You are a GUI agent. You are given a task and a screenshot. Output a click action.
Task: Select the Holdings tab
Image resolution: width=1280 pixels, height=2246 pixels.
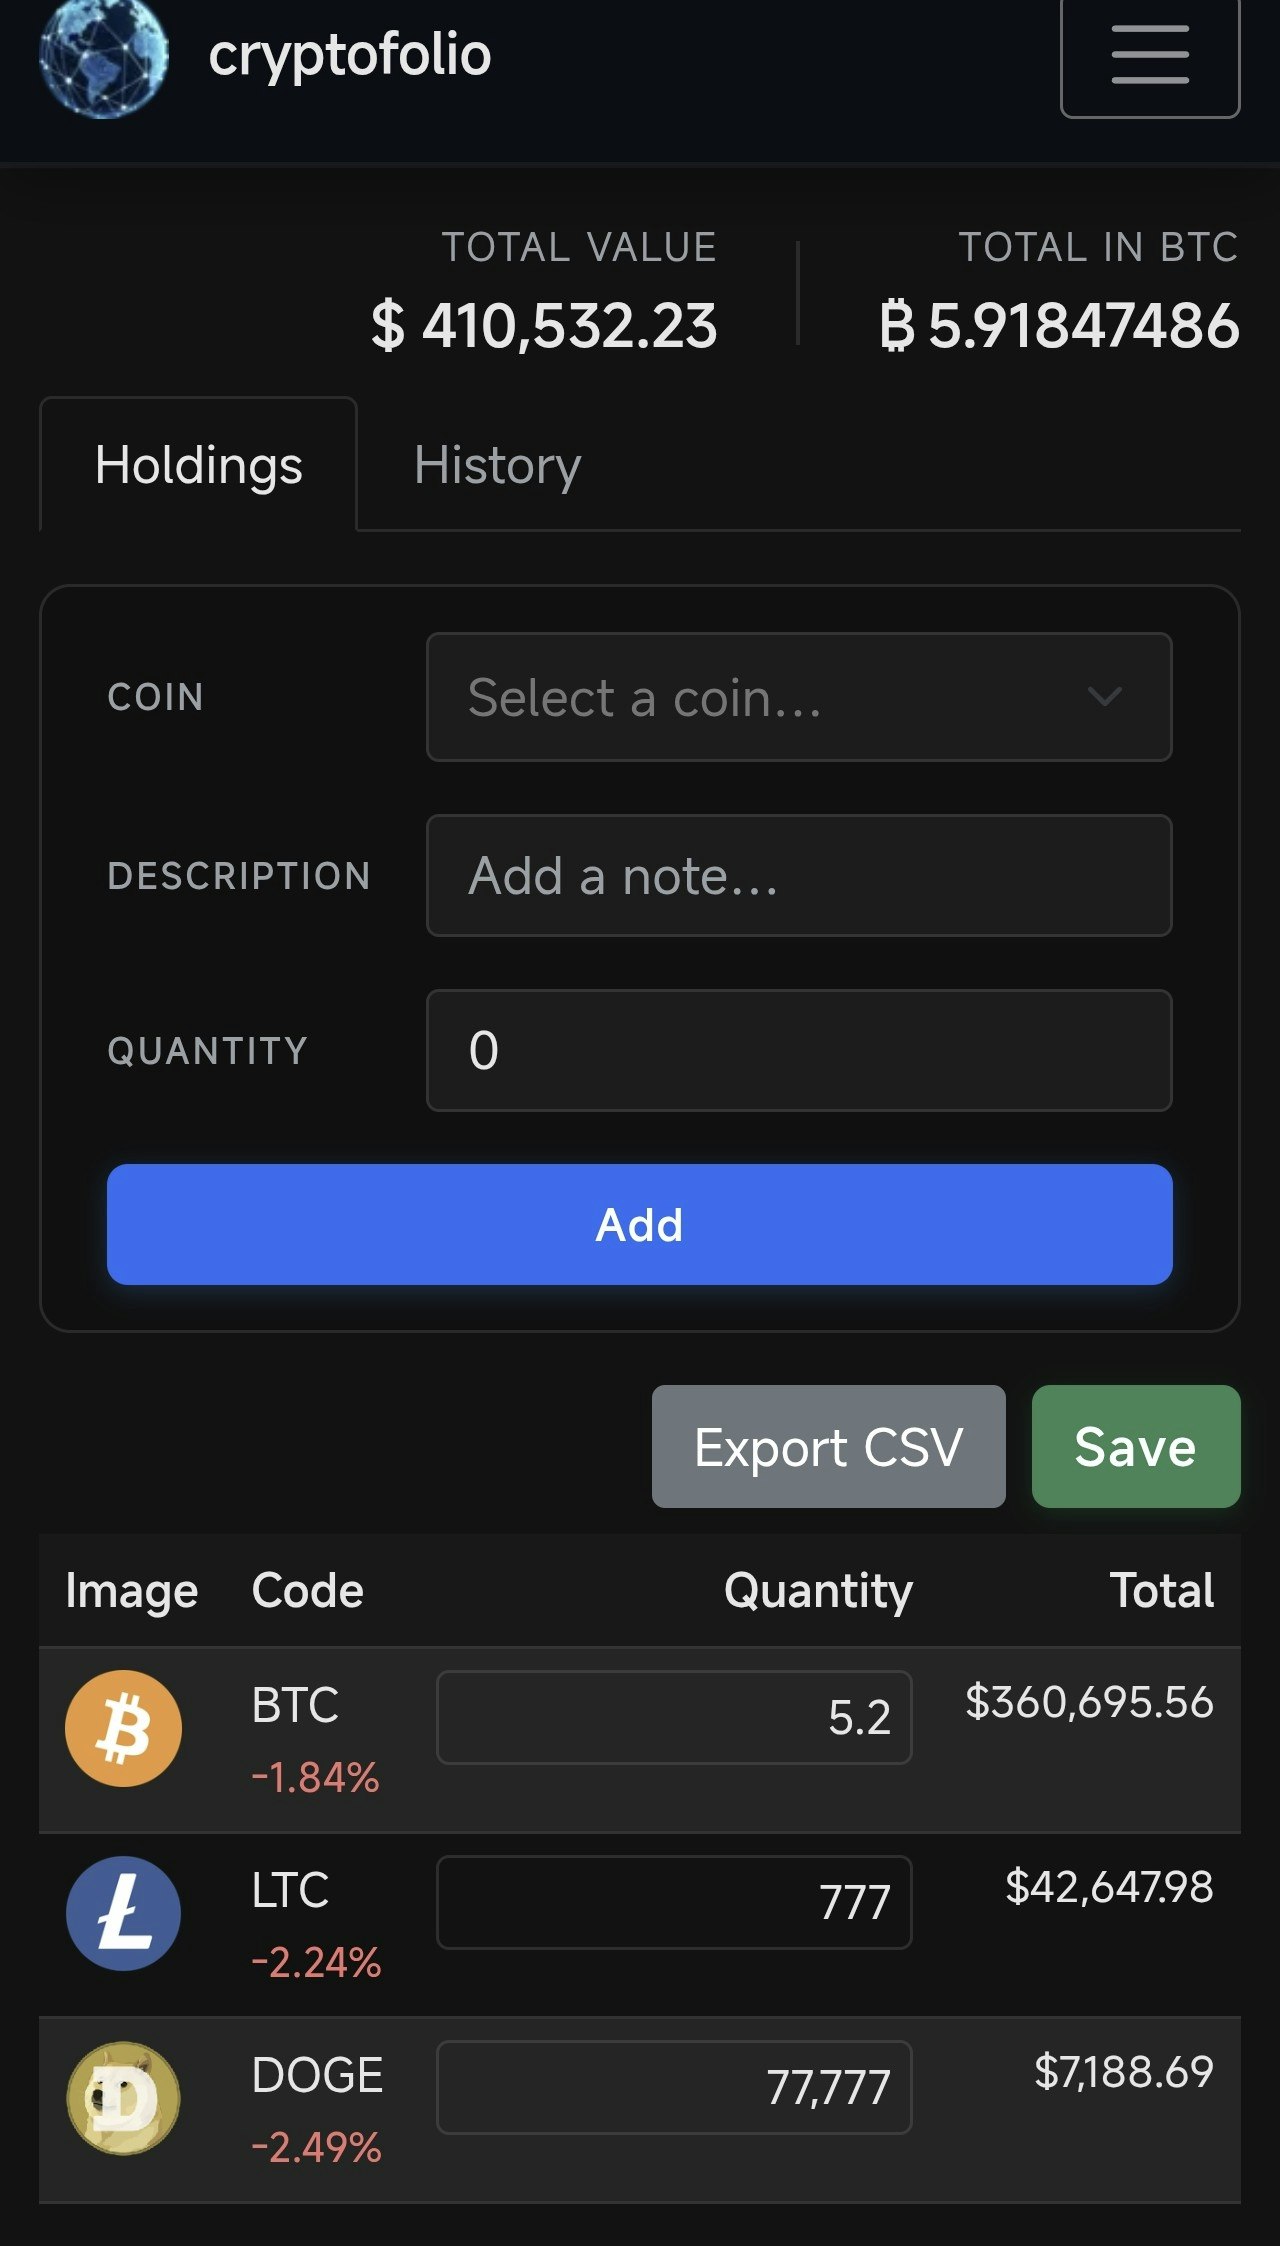(197, 463)
